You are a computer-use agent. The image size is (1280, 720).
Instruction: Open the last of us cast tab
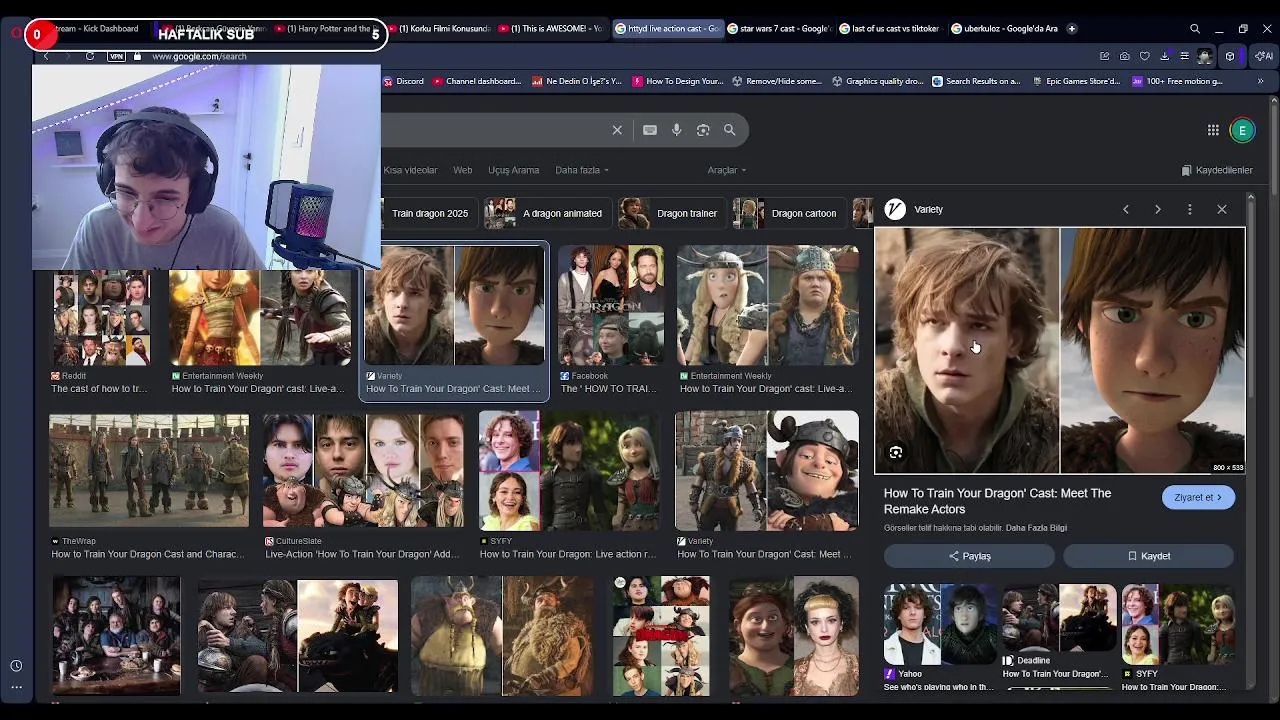coord(890,29)
